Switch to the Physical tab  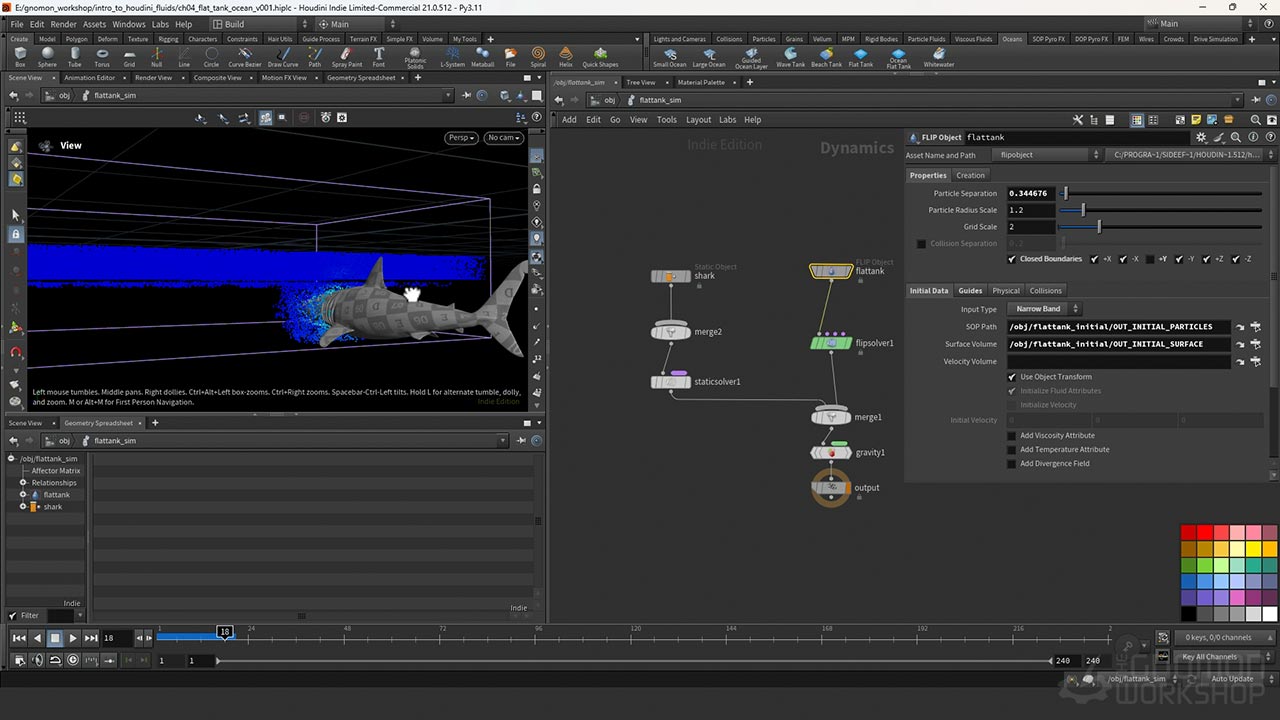tap(1005, 291)
